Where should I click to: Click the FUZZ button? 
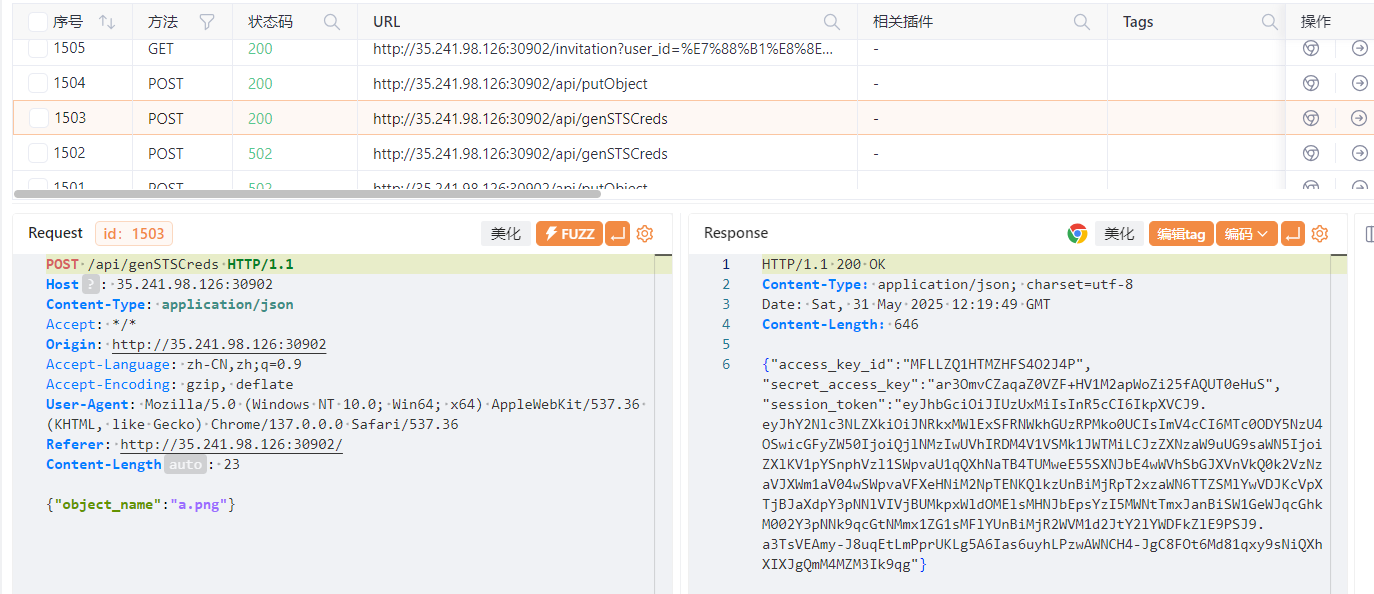(568, 234)
